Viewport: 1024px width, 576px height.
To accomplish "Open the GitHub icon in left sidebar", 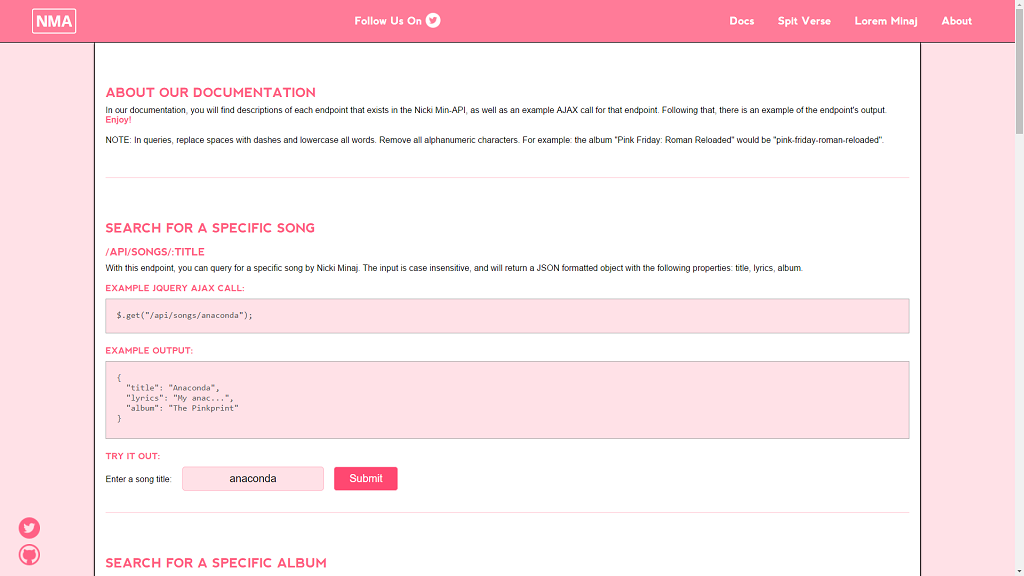I will click(x=29, y=555).
